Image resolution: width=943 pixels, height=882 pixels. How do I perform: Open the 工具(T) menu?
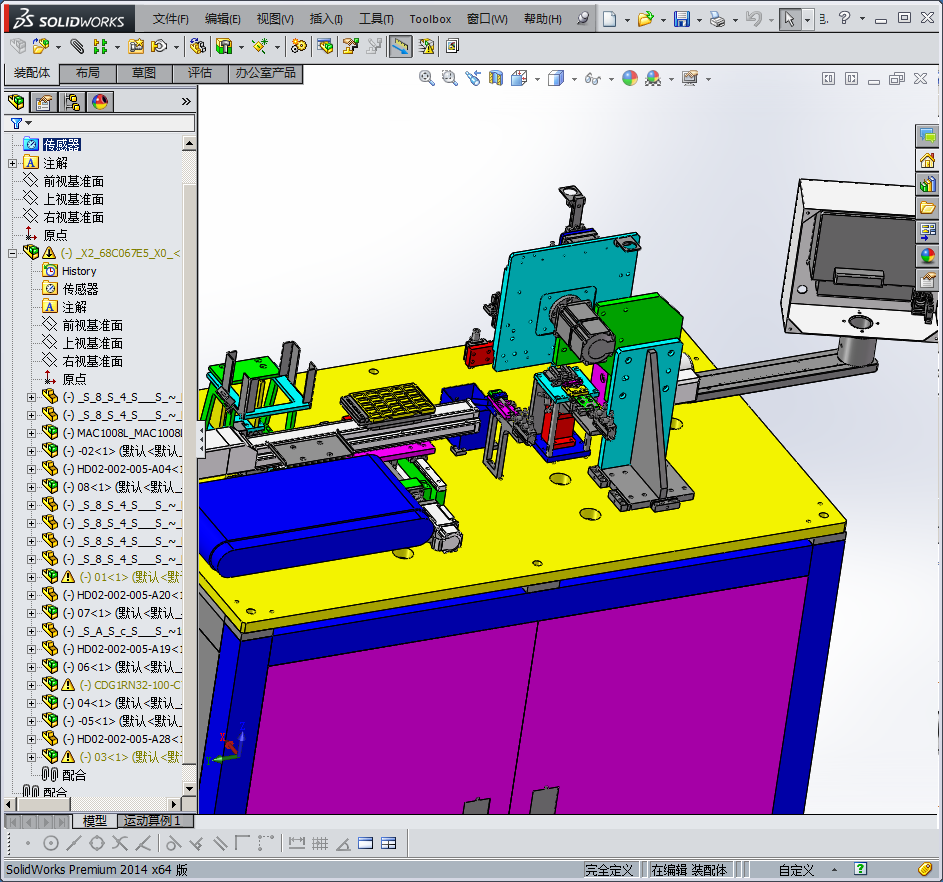click(x=376, y=19)
